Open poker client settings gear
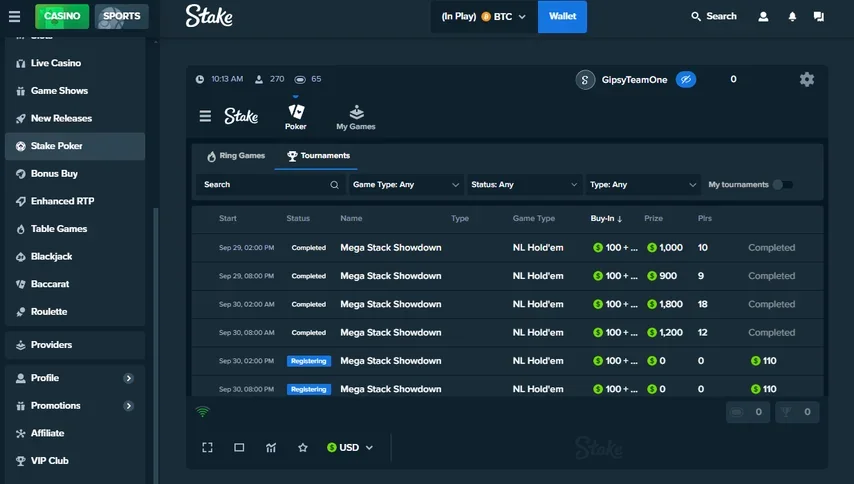854x484 pixels. point(807,79)
